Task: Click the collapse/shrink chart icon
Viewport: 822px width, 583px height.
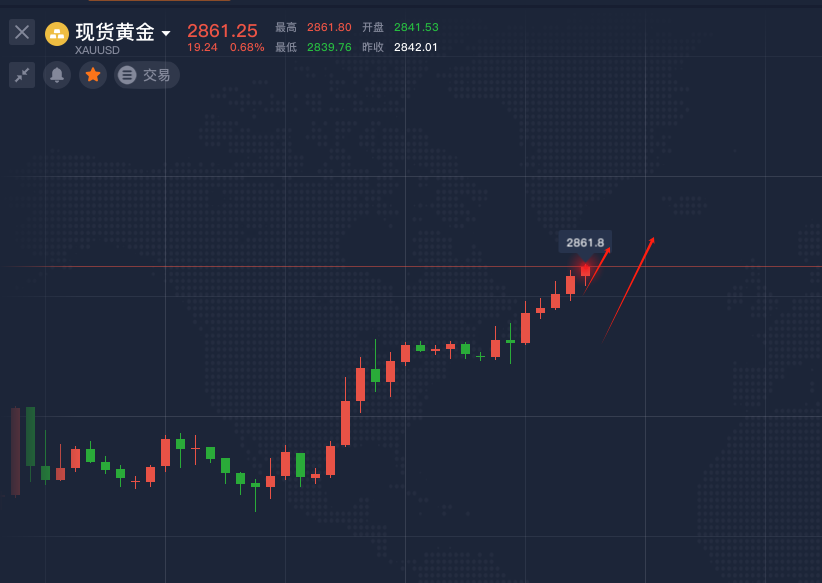Action: pos(22,75)
